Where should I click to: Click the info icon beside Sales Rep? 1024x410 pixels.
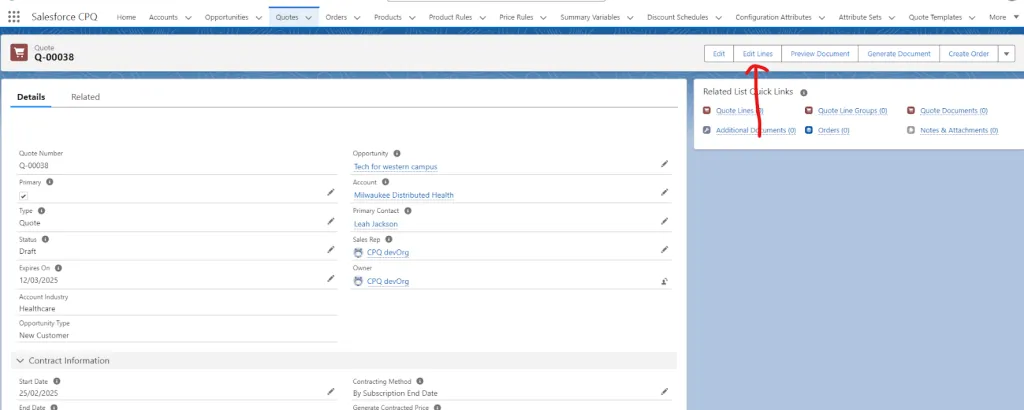coord(389,240)
